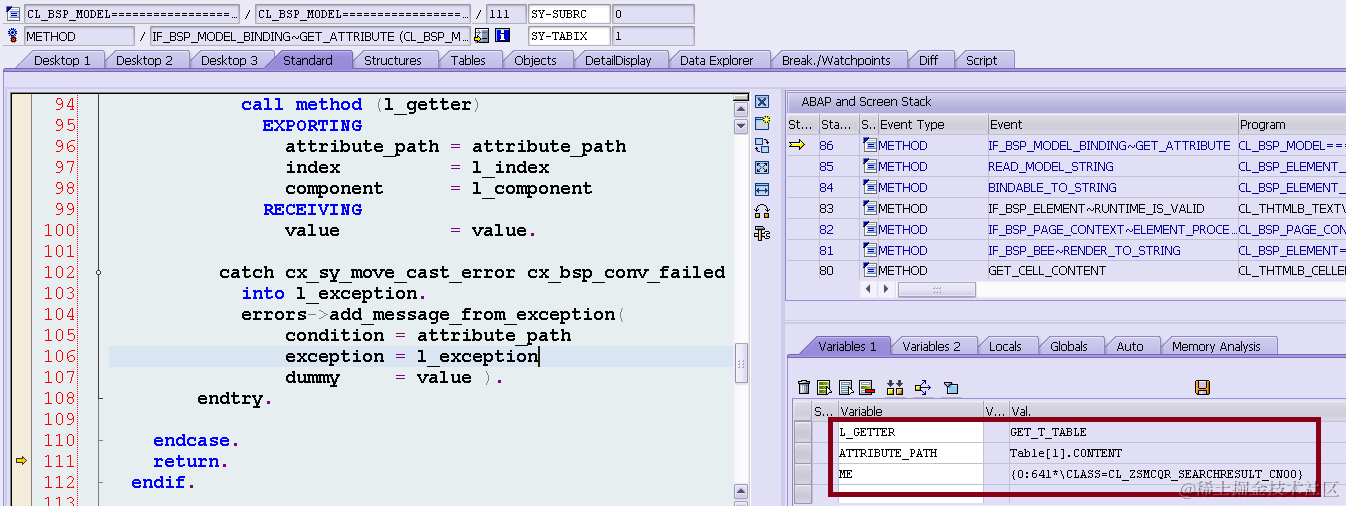Click the filter icon in variables toolbar
The height and width of the screenshot is (506, 1346).
pos(951,387)
